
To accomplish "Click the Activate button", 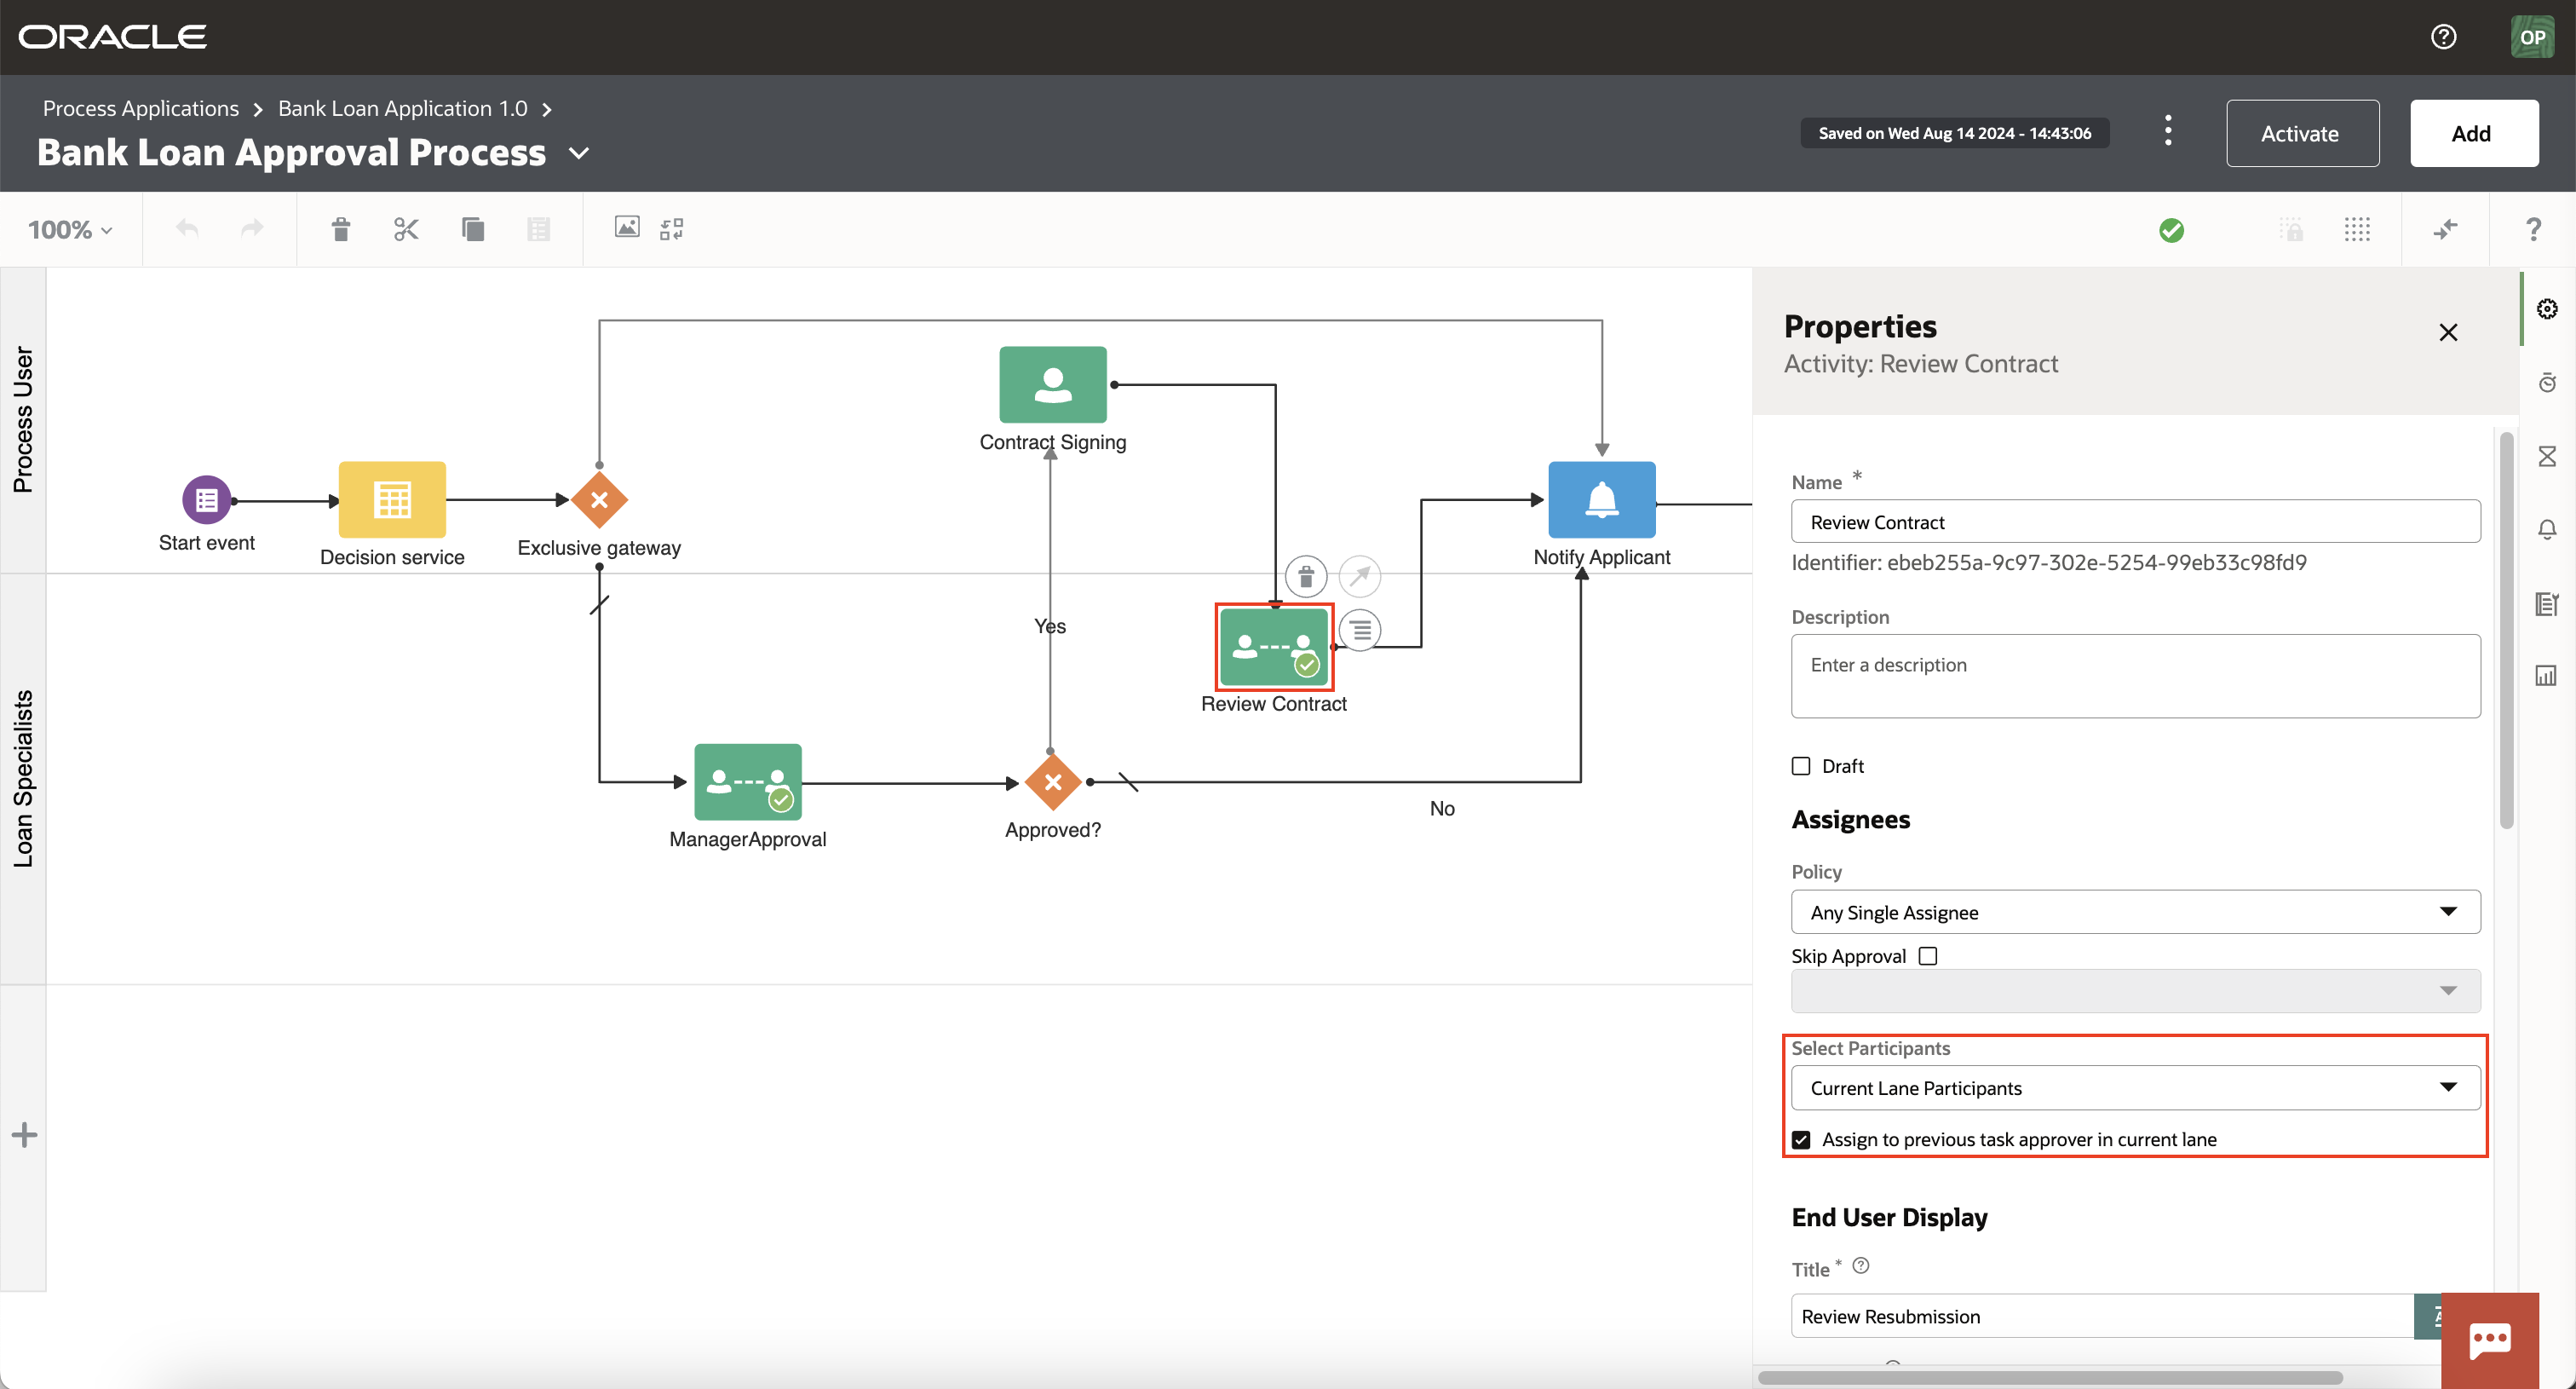I will pyautogui.click(x=2301, y=133).
